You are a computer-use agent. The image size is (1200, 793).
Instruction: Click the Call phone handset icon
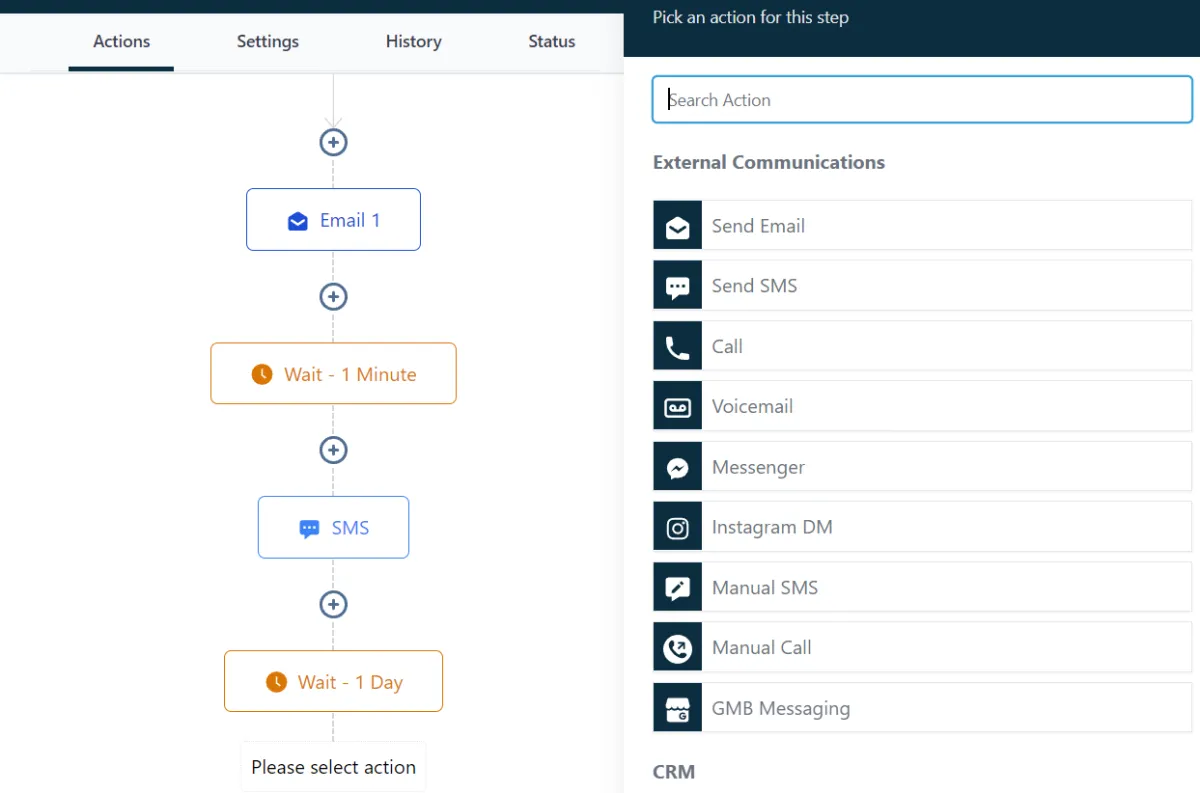[x=677, y=347]
